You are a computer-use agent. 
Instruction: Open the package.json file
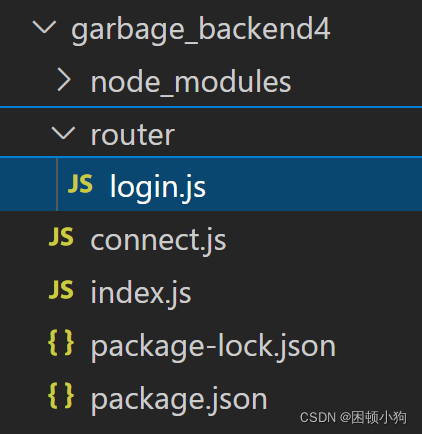pos(179,399)
